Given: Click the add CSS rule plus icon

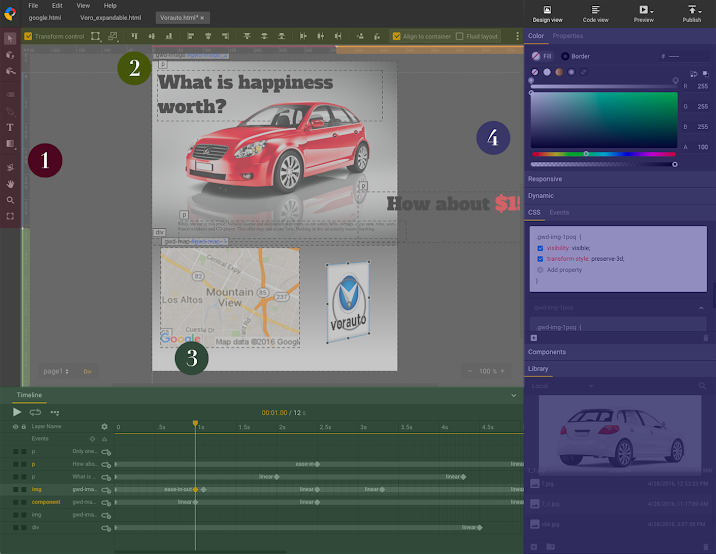Looking at the screenshot, I should click(x=534, y=338).
